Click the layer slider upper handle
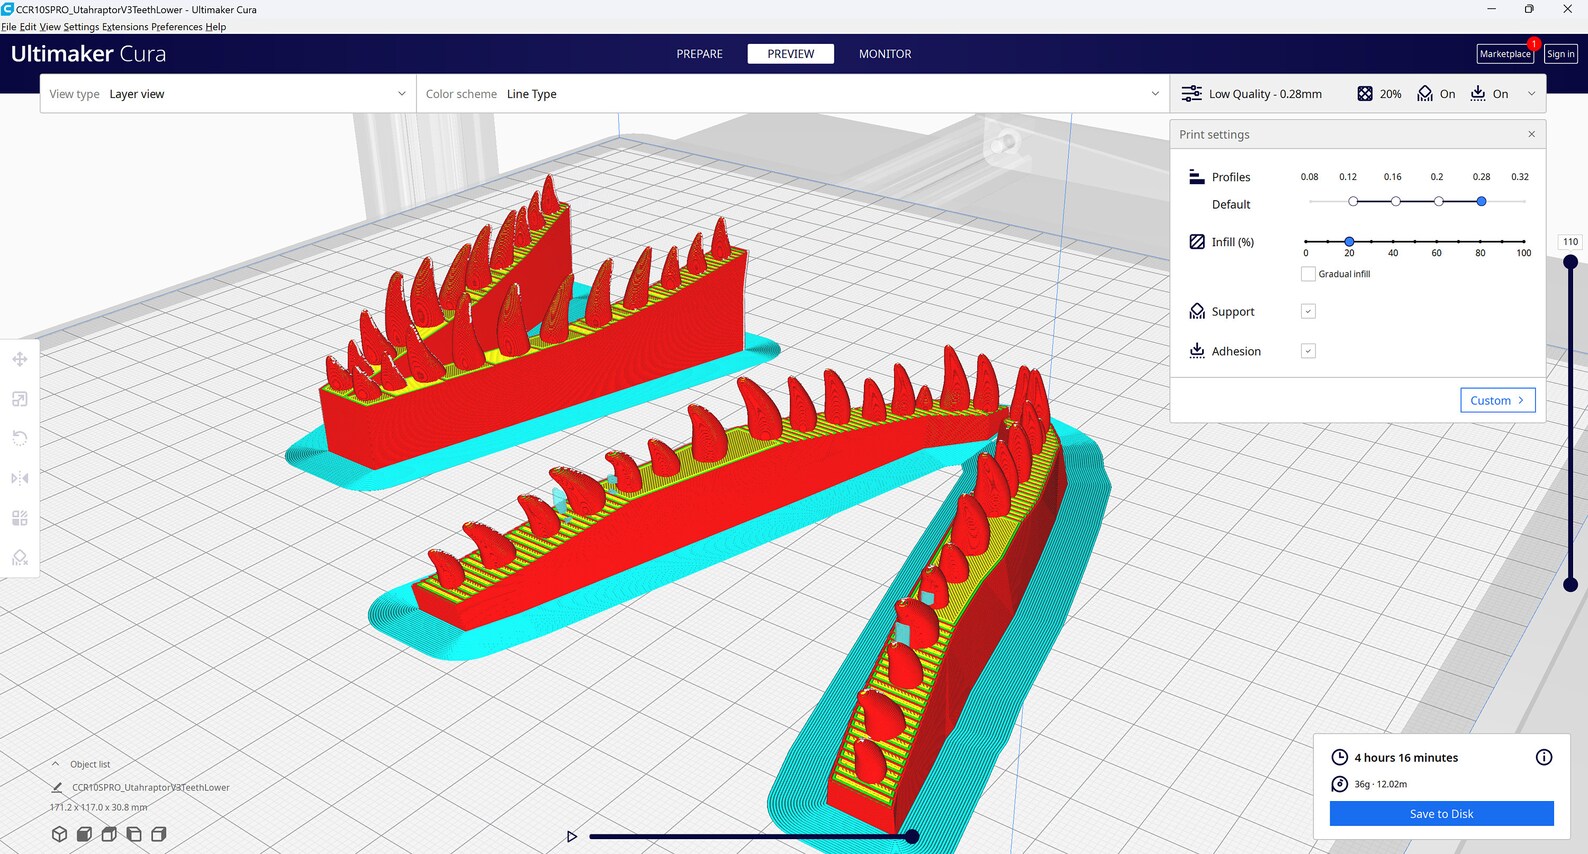This screenshot has height=854, width=1588. pos(1571,262)
